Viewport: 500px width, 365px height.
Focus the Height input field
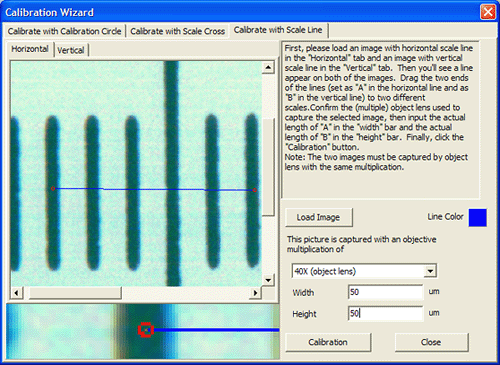coord(385,313)
